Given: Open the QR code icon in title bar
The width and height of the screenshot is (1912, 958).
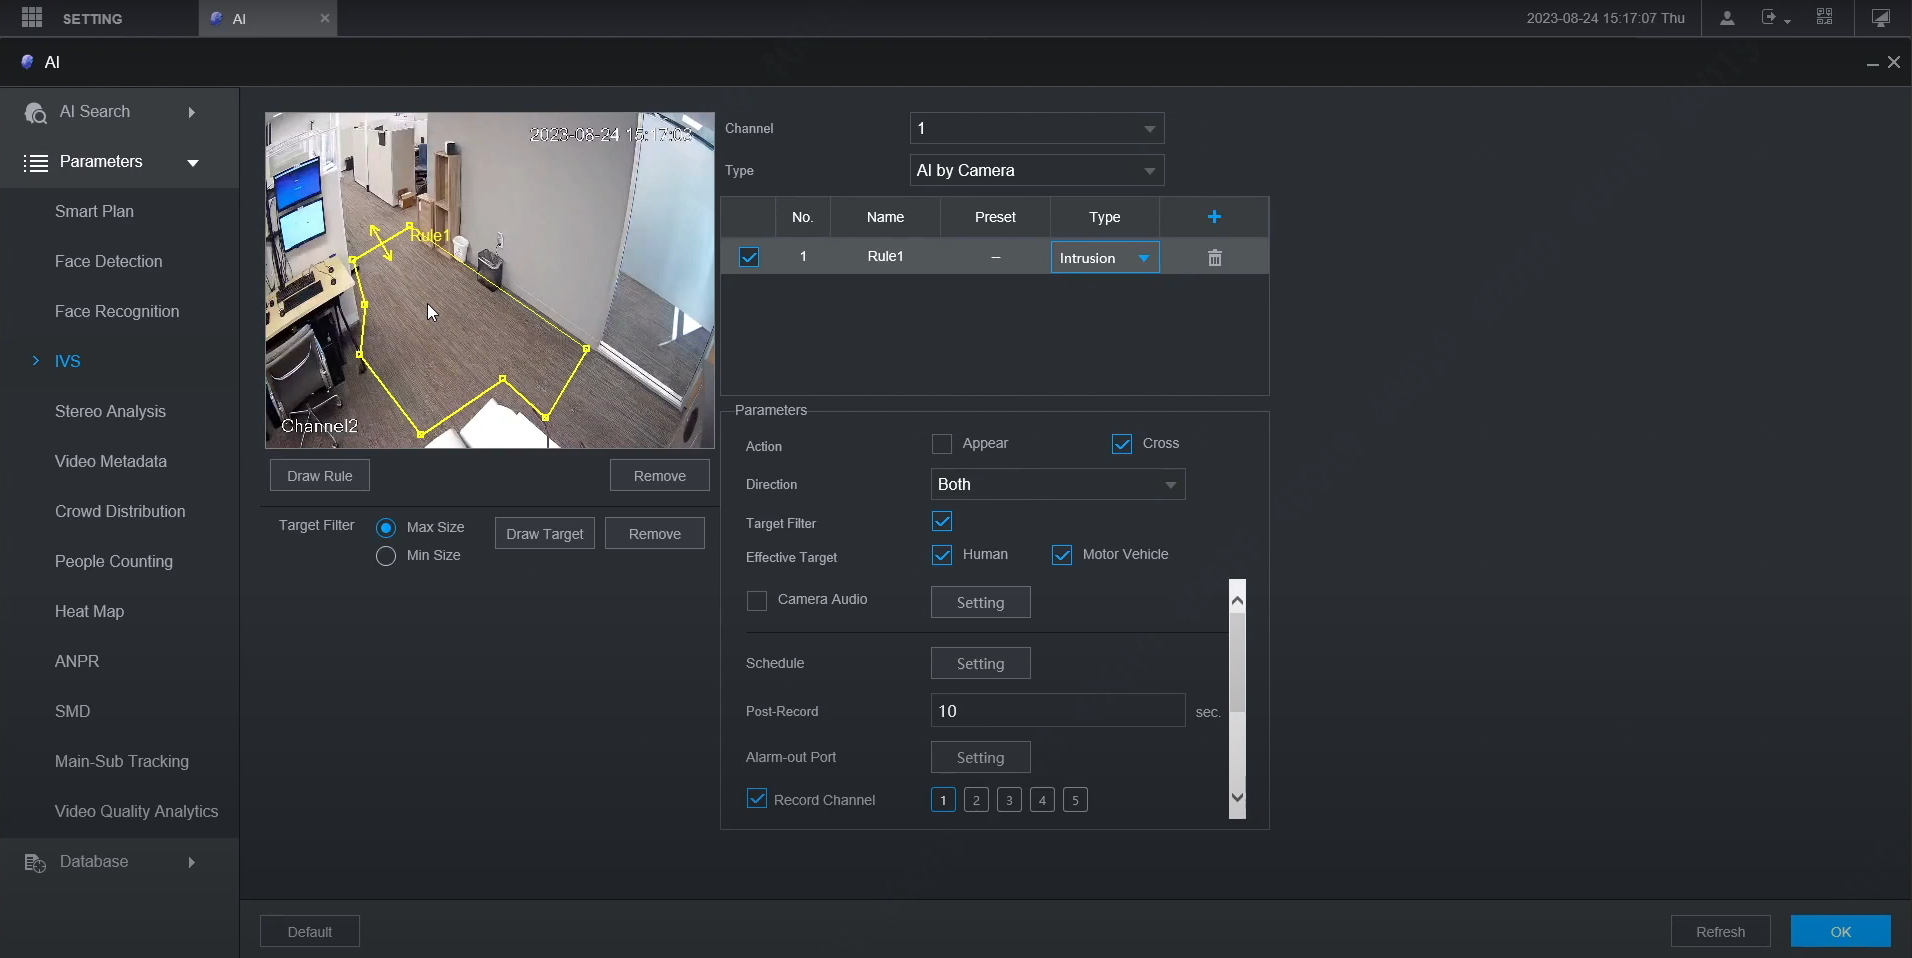Looking at the screenshot, I should [x=1824, y=17].
